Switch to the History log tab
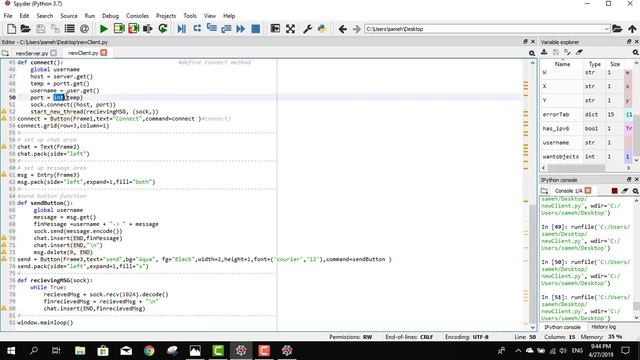The image size is (640, 360). (603, 327)
